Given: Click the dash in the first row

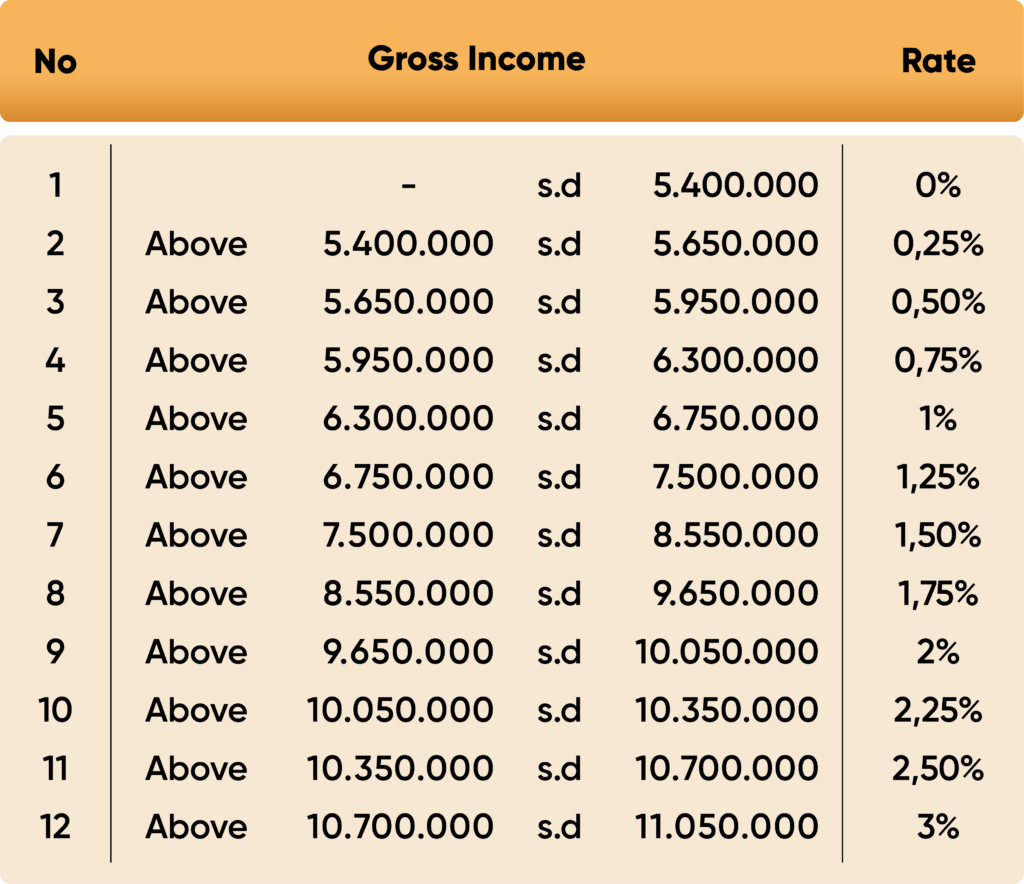Looking at the screenshot, I should [408, 185].
